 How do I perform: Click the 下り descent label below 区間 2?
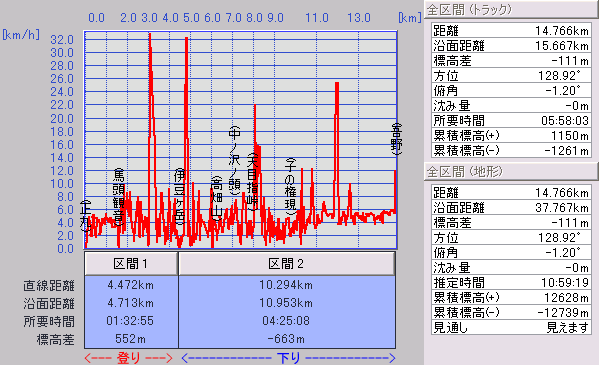288,358
